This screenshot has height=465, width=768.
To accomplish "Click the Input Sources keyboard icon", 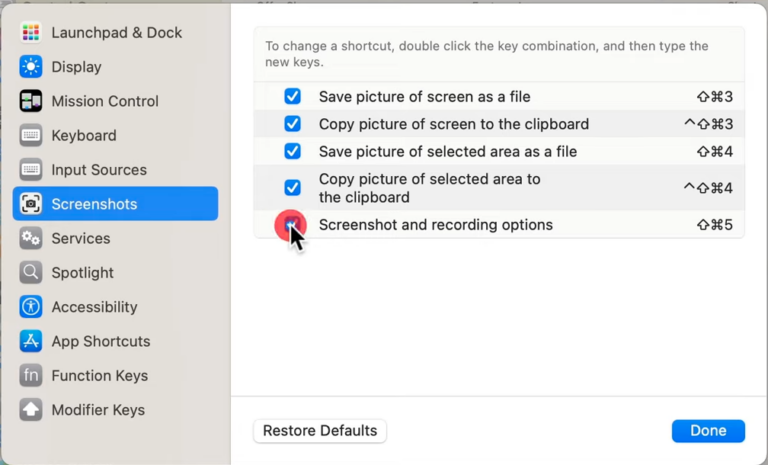I will (30, 170).
